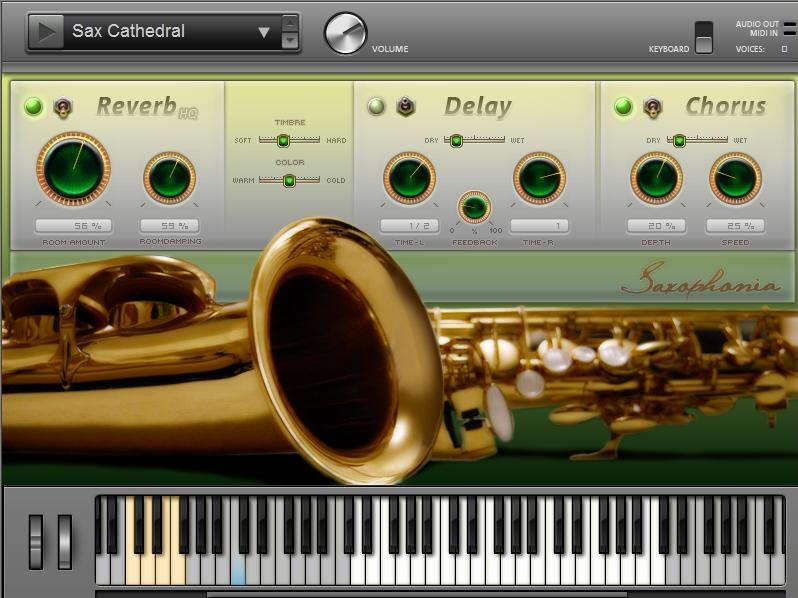Flip the Chorus mini toggle switch

point(652,107)
